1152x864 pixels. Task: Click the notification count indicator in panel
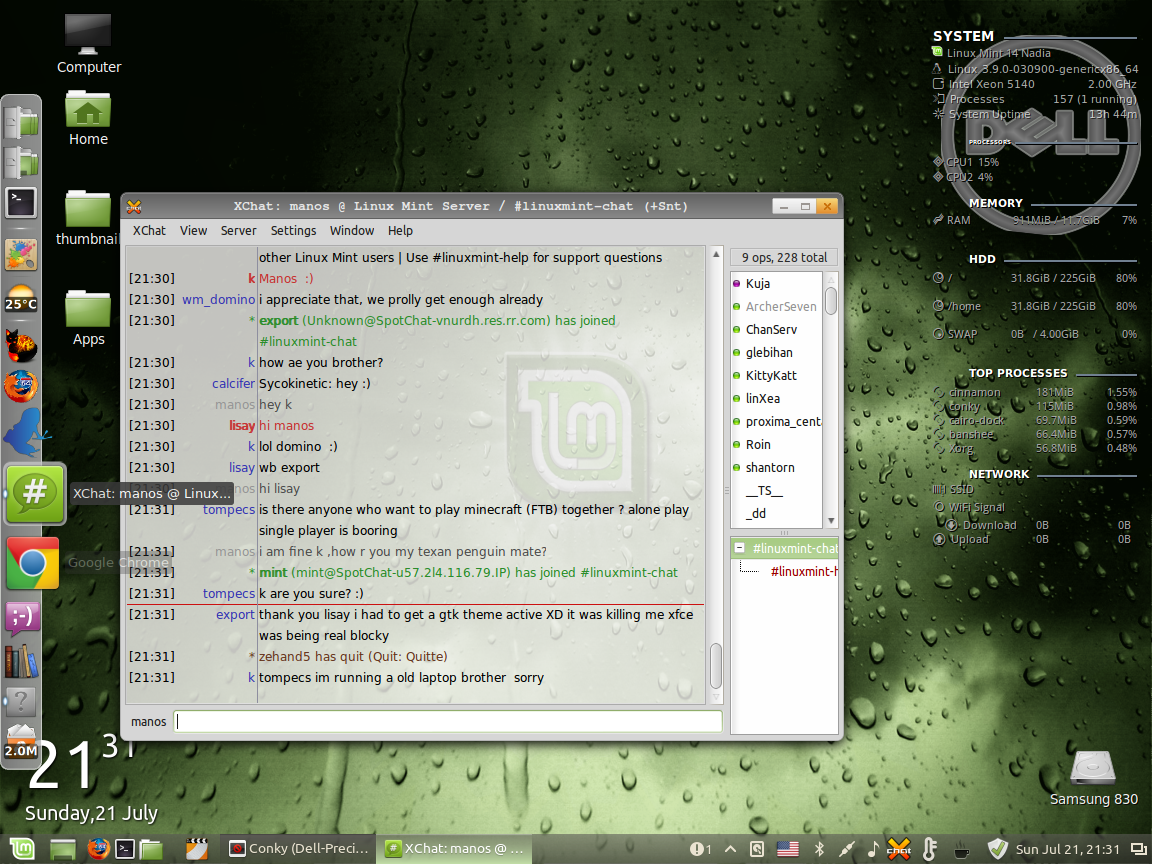tap(700, 849)
